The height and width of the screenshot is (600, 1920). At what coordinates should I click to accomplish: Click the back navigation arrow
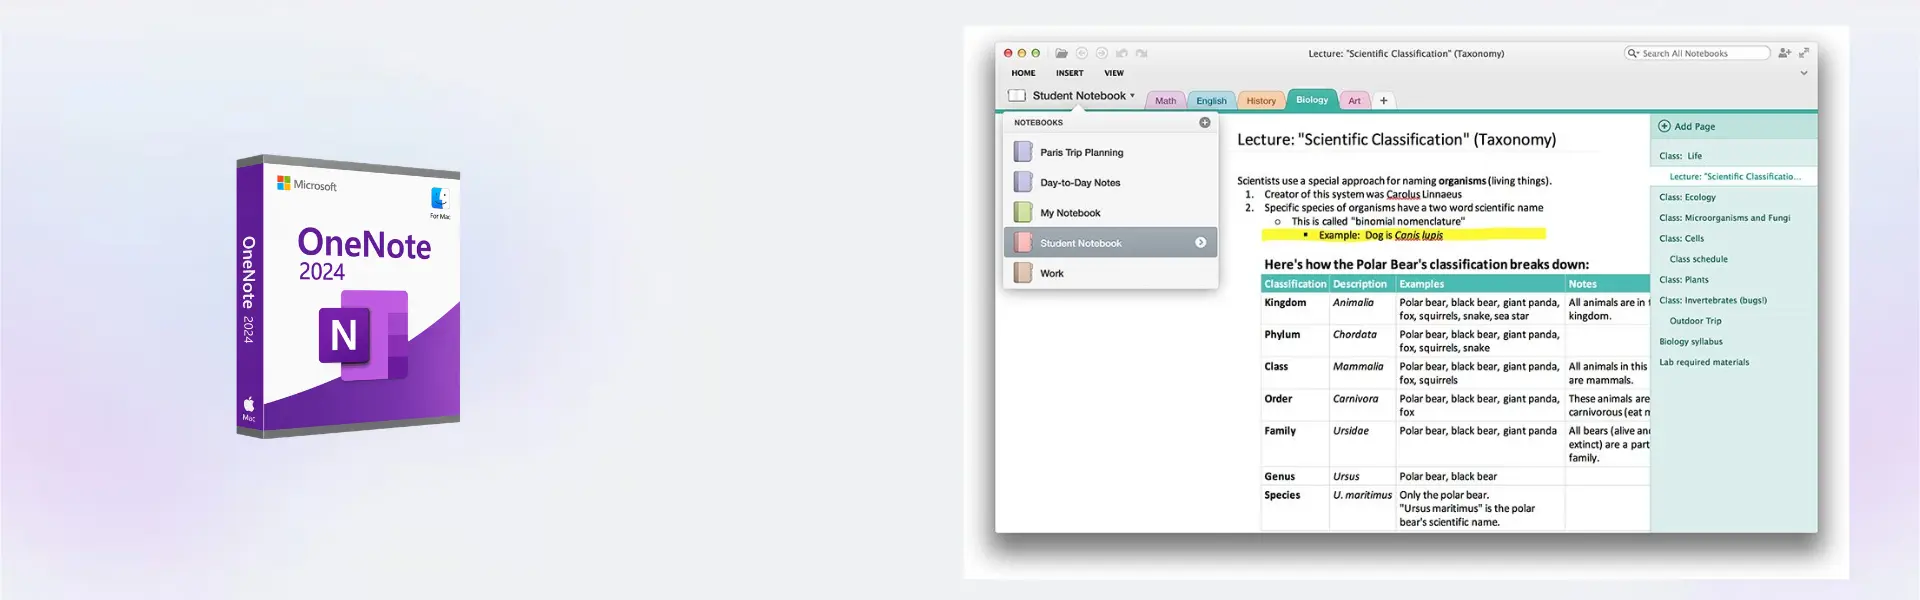[x=1082, y=53]
